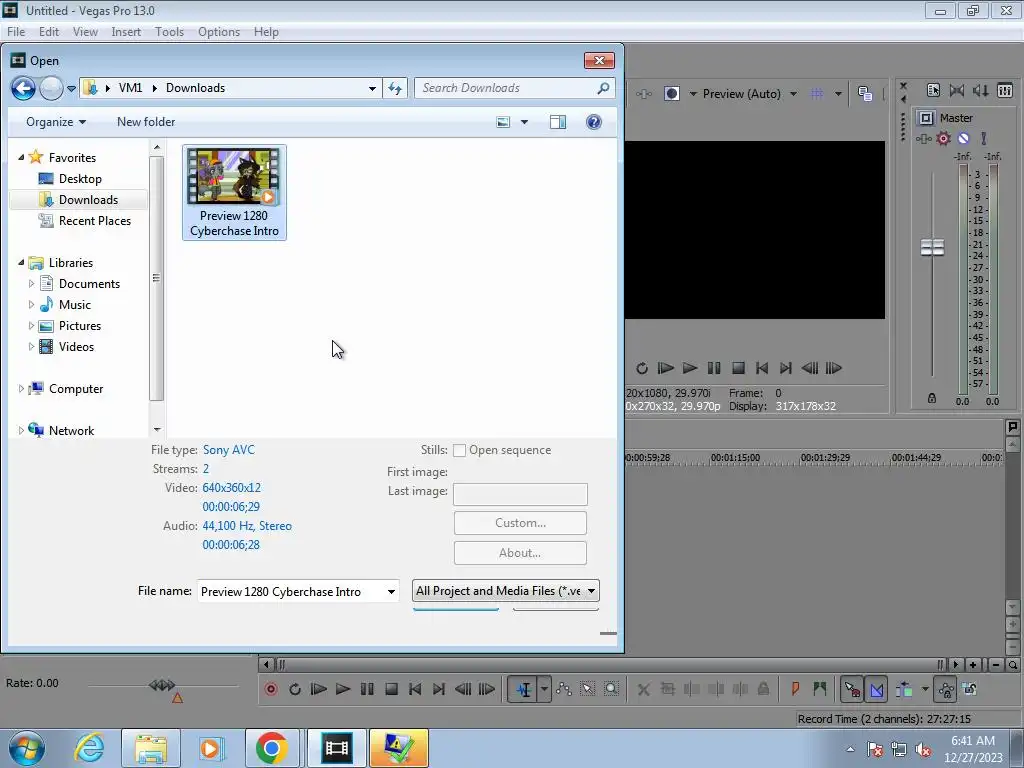Click Pause in the bottom transport bar
Image resolution: width=1024 pixels, height=768 pixels.
click(367, 689)
